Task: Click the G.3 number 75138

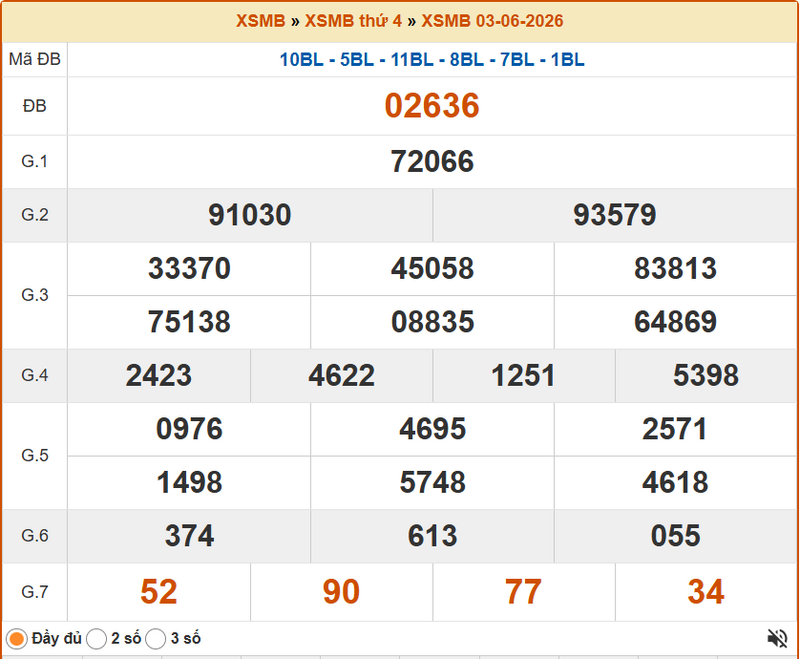Action: tap(189, 322)
